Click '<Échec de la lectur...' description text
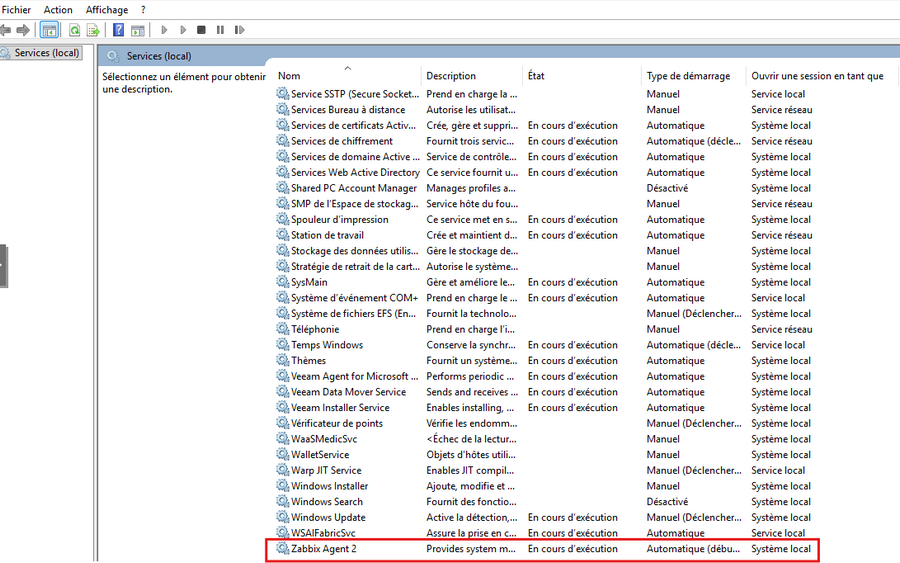Image resolution: width=900 pixels, height=563 pixels. coord(471,438)
